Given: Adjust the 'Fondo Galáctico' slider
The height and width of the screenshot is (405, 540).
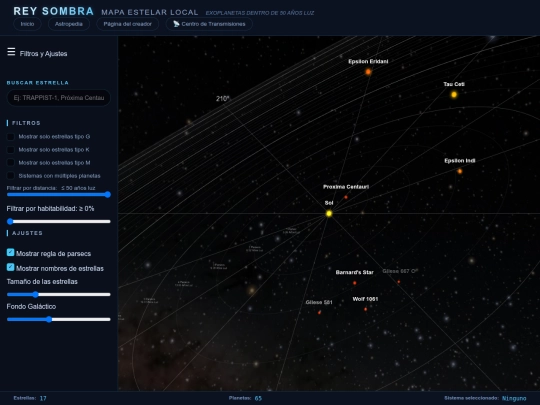Looking at the screenshot, I should [x=59, y=319].
